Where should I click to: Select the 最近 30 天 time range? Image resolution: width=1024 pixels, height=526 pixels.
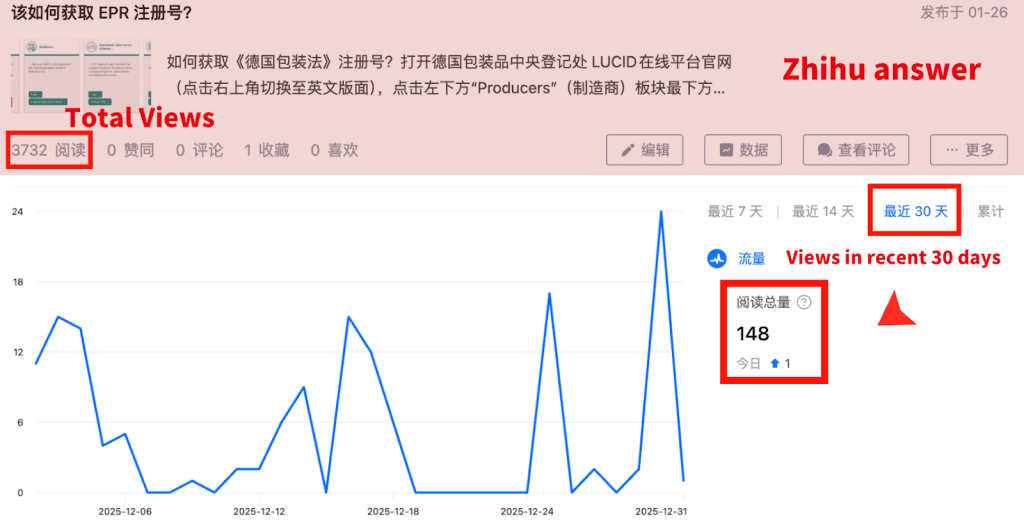click(x=915, y=211)
